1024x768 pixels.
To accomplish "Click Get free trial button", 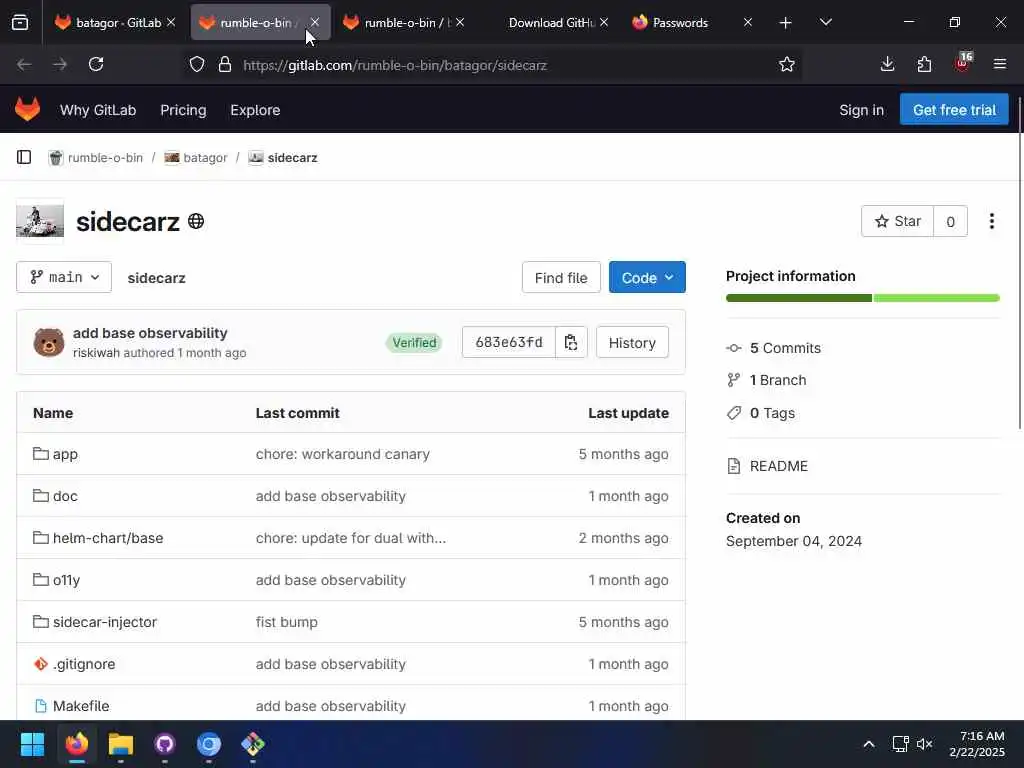I will click(954, 109).
